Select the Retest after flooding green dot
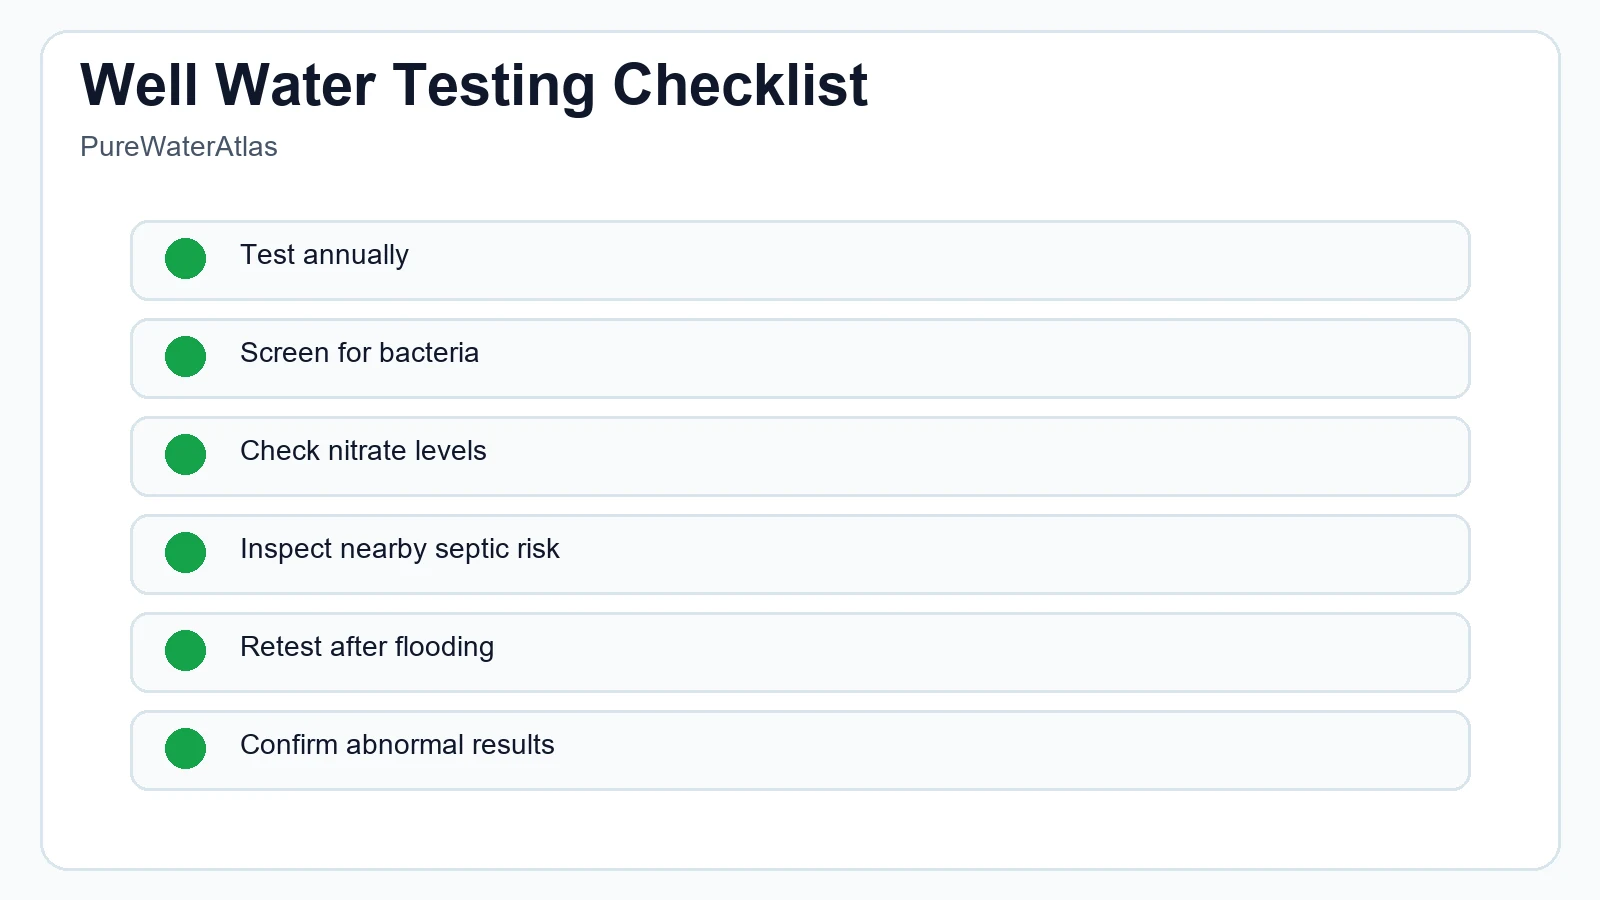The height and width of the screenshot is (900, 1600). (x=185, y=651)
